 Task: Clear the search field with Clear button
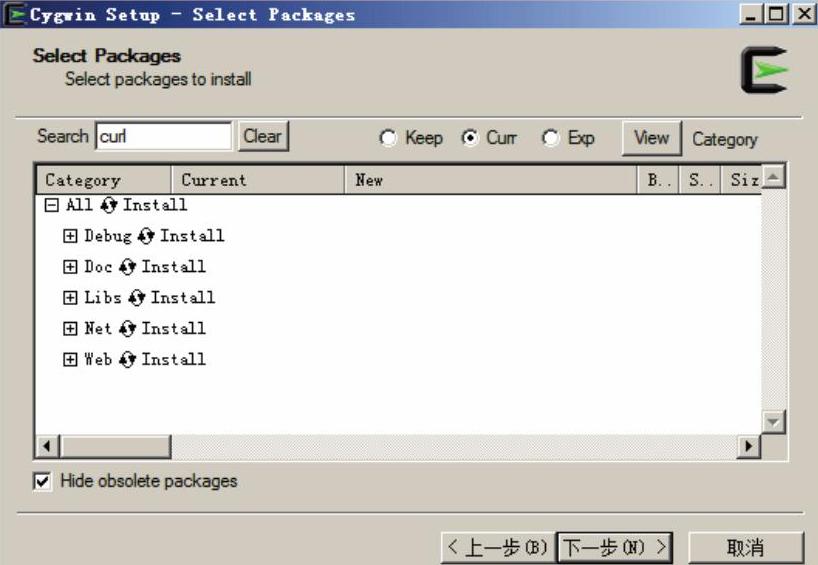pos(263,137)
